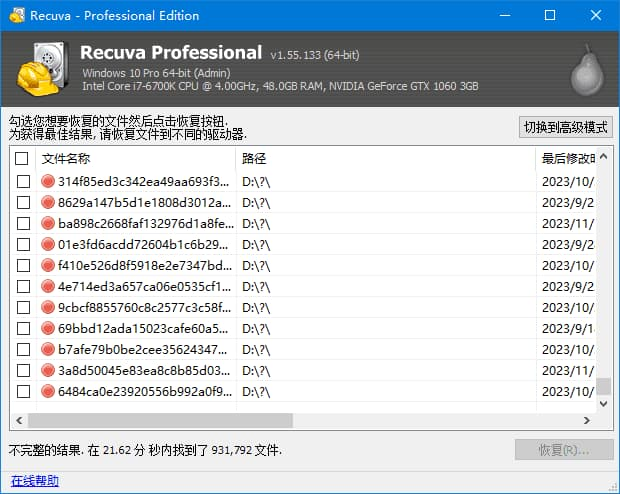Select file name 01e3fd6acdd72604b1c6b29...
The width and height of the screenshot is (620, 494).
tap(143, 244)
